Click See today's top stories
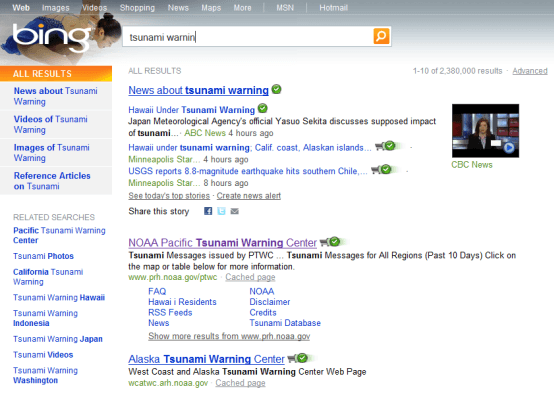554x395 pixels. [169, 195]
